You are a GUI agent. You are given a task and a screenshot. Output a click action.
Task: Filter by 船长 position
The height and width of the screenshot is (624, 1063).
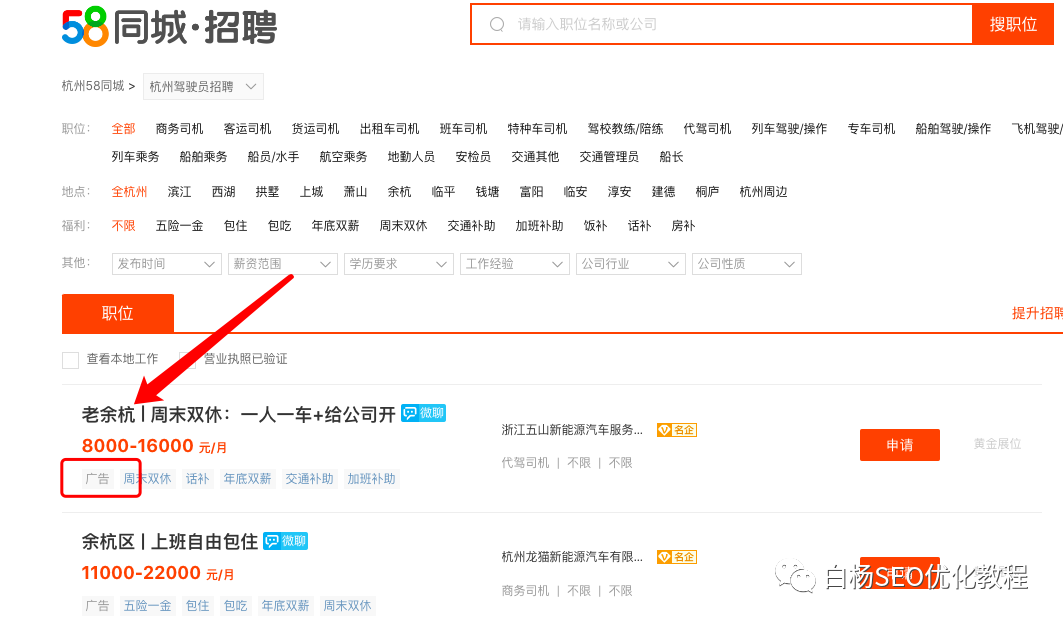[671, 157]
